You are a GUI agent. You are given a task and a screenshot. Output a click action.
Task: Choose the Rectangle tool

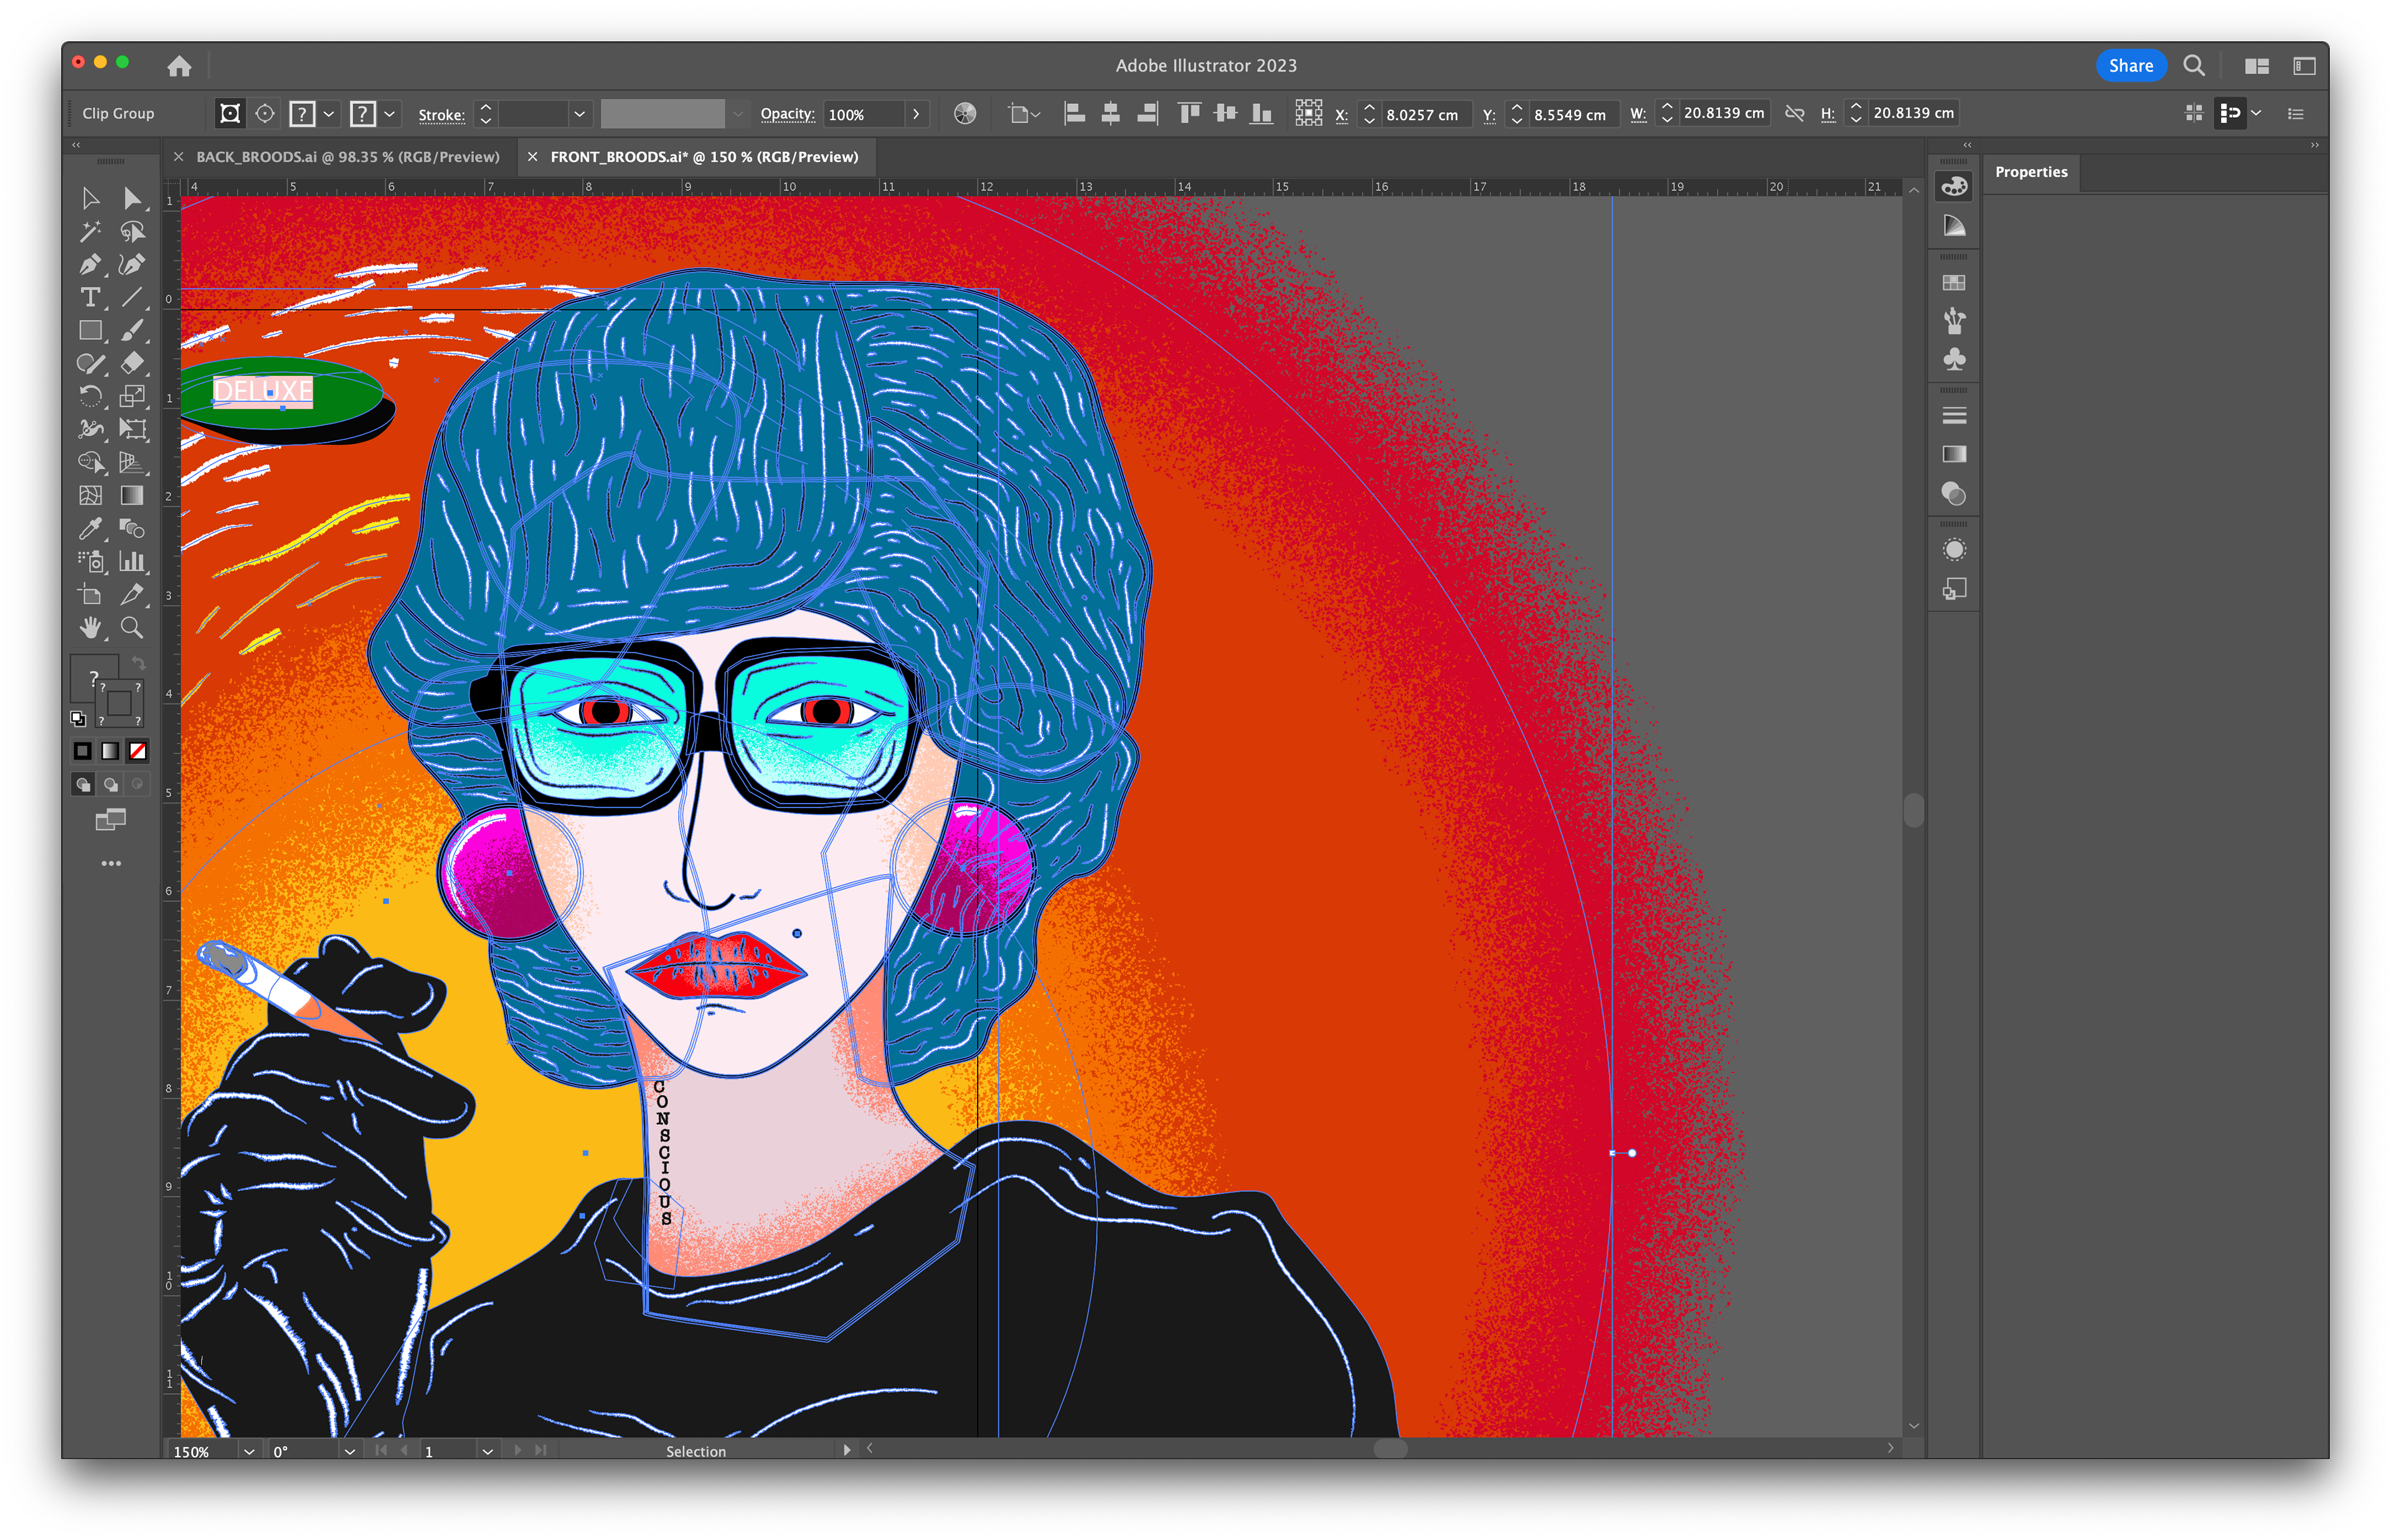point(90,330)
